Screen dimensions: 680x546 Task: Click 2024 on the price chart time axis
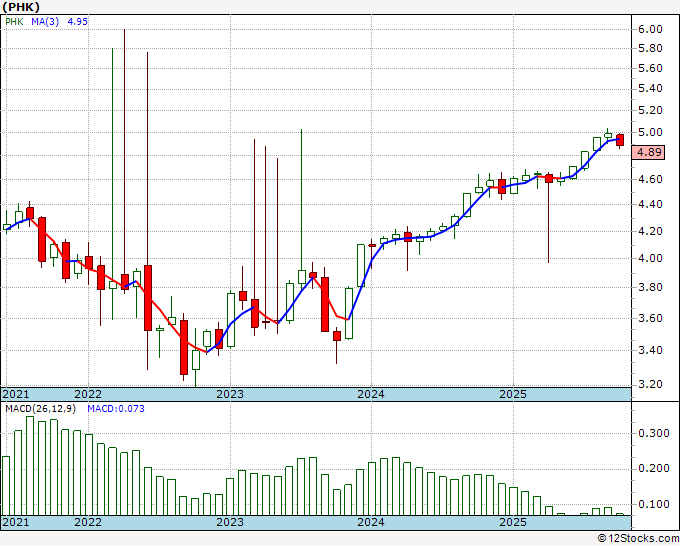(371, 394)
